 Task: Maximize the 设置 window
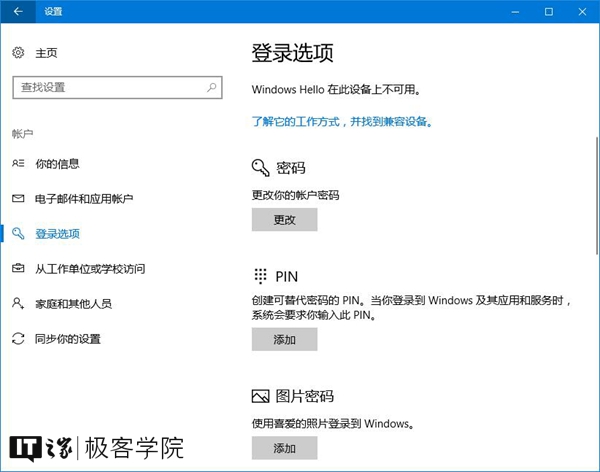coord(548,11)
